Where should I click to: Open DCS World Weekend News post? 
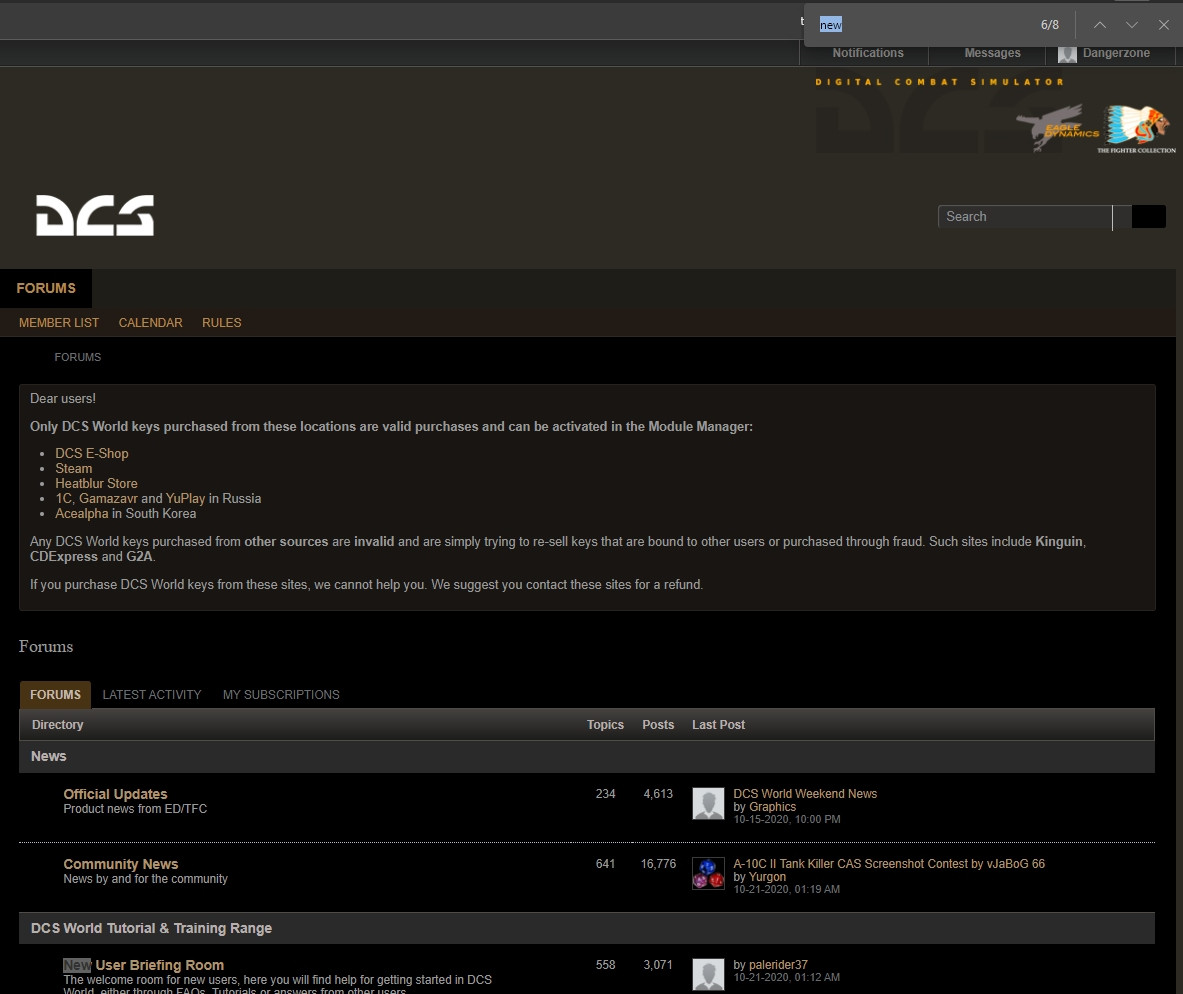(805, 794)
